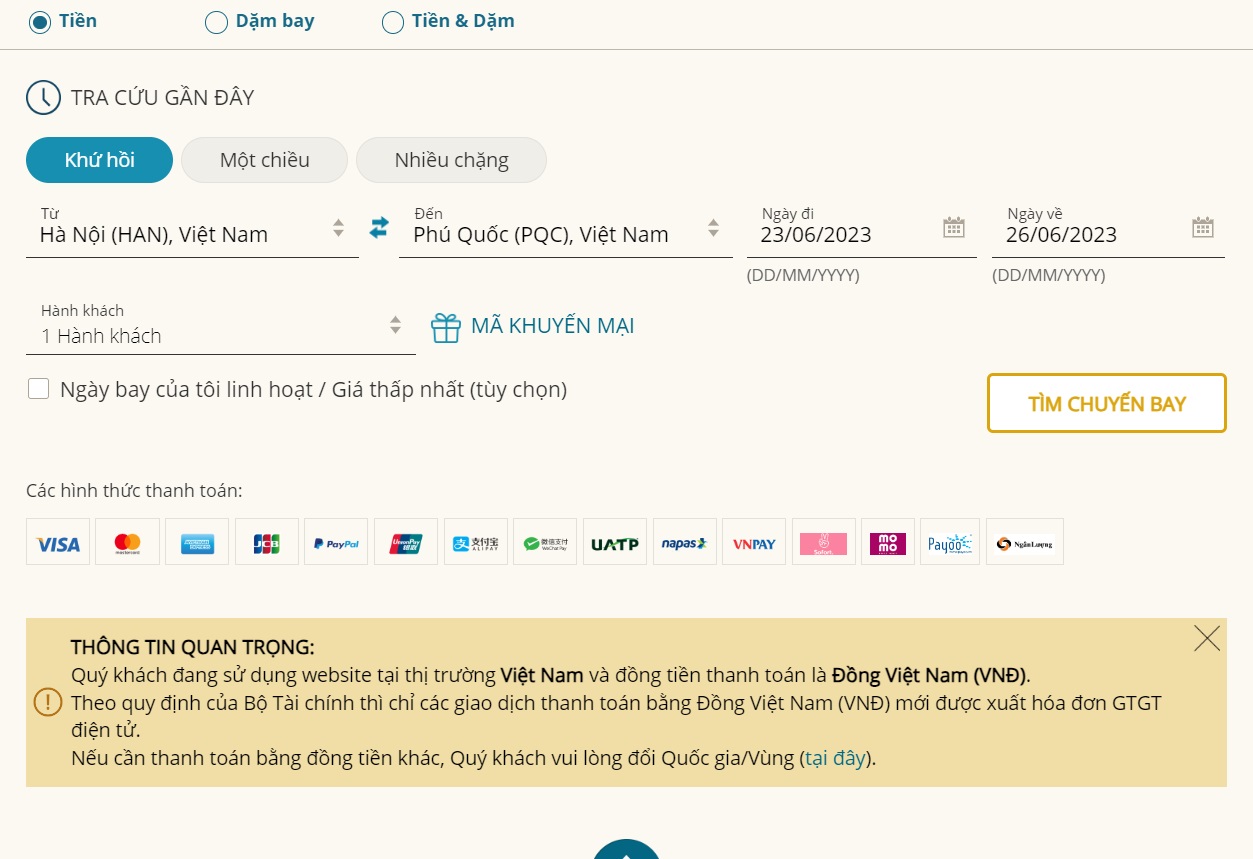Screen dimensions: 1253x859
Task: Enable flexible flight dates checkbox
Action: coord(38,388)
